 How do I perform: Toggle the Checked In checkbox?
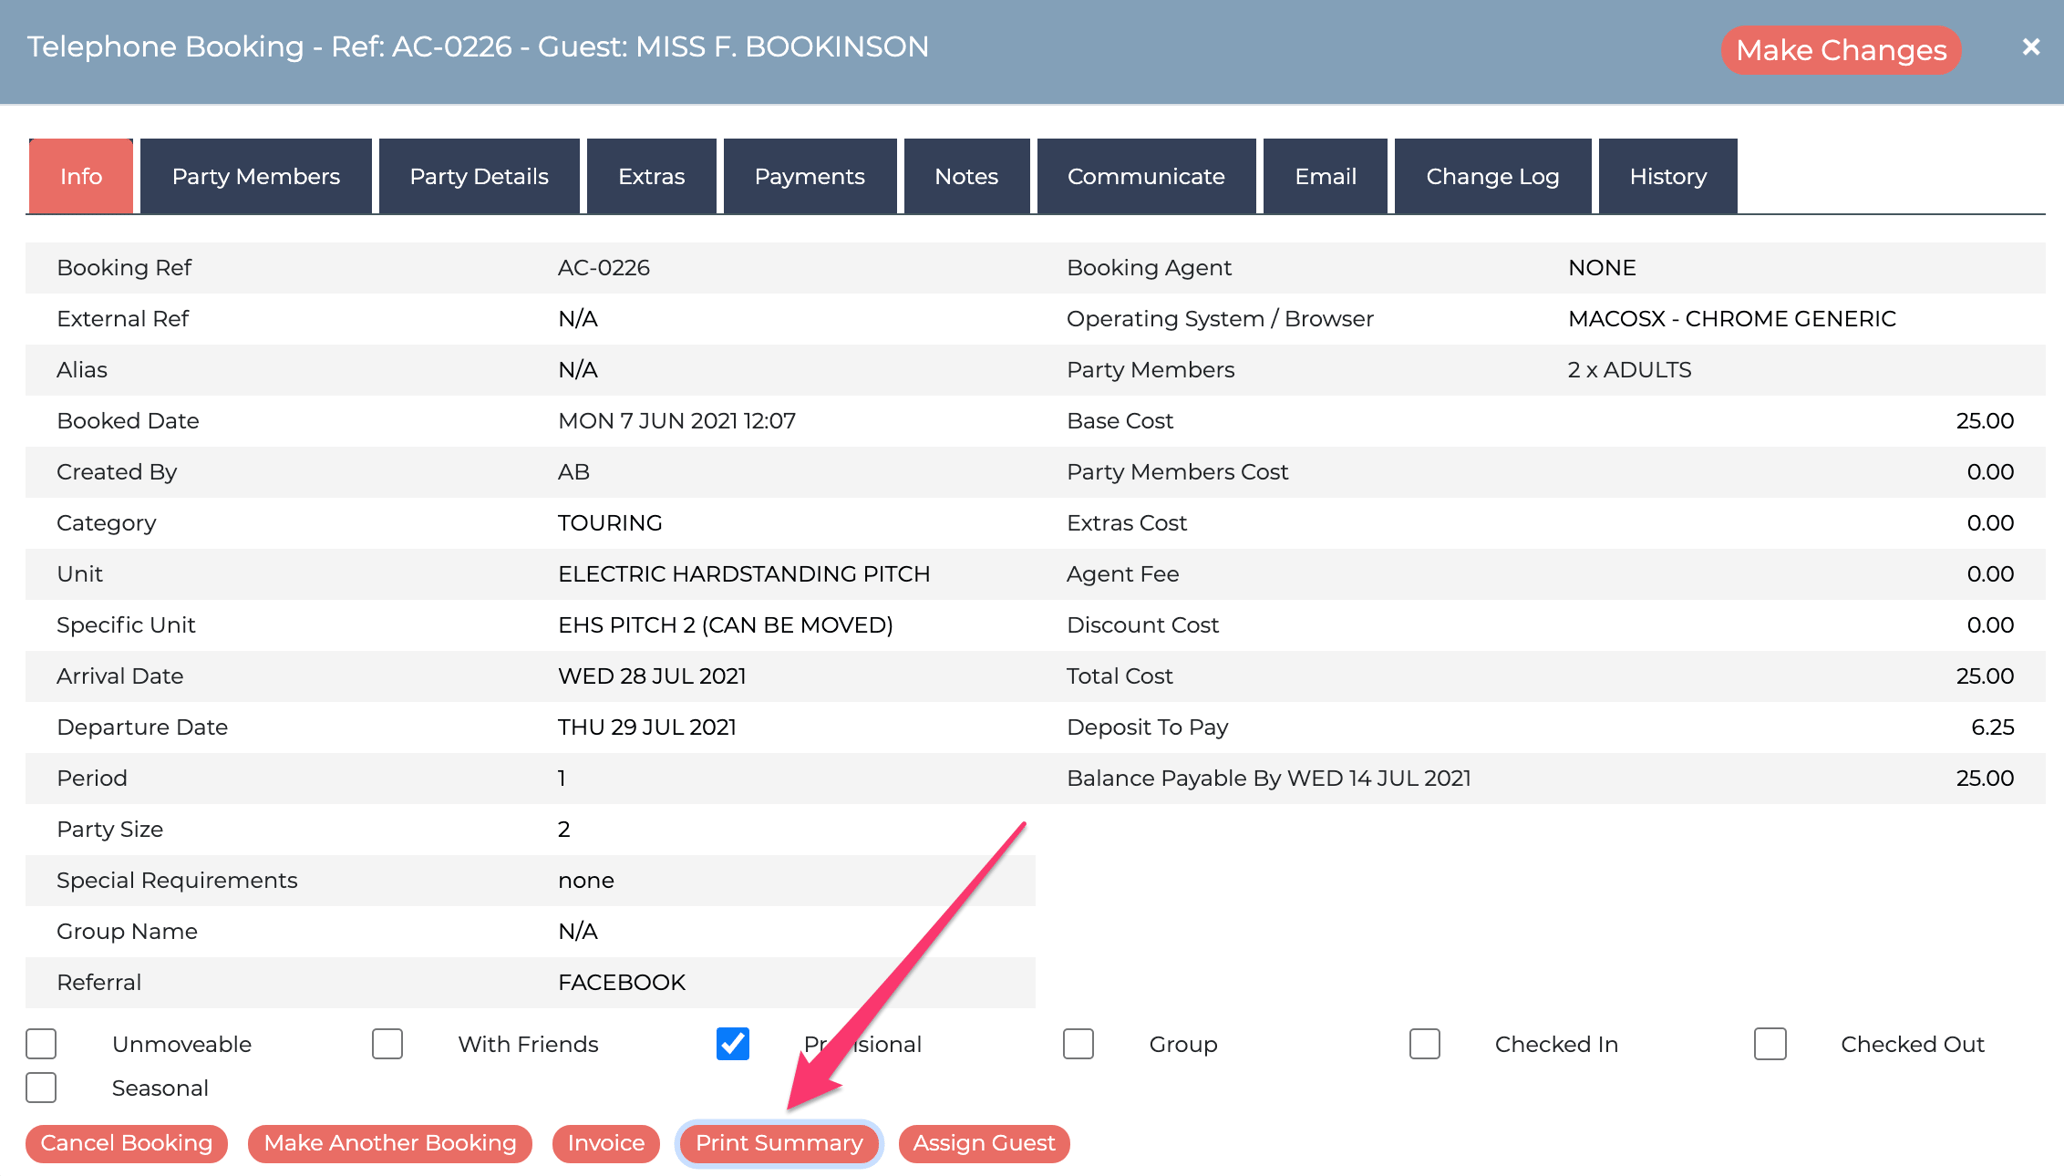[1424, 1044]
